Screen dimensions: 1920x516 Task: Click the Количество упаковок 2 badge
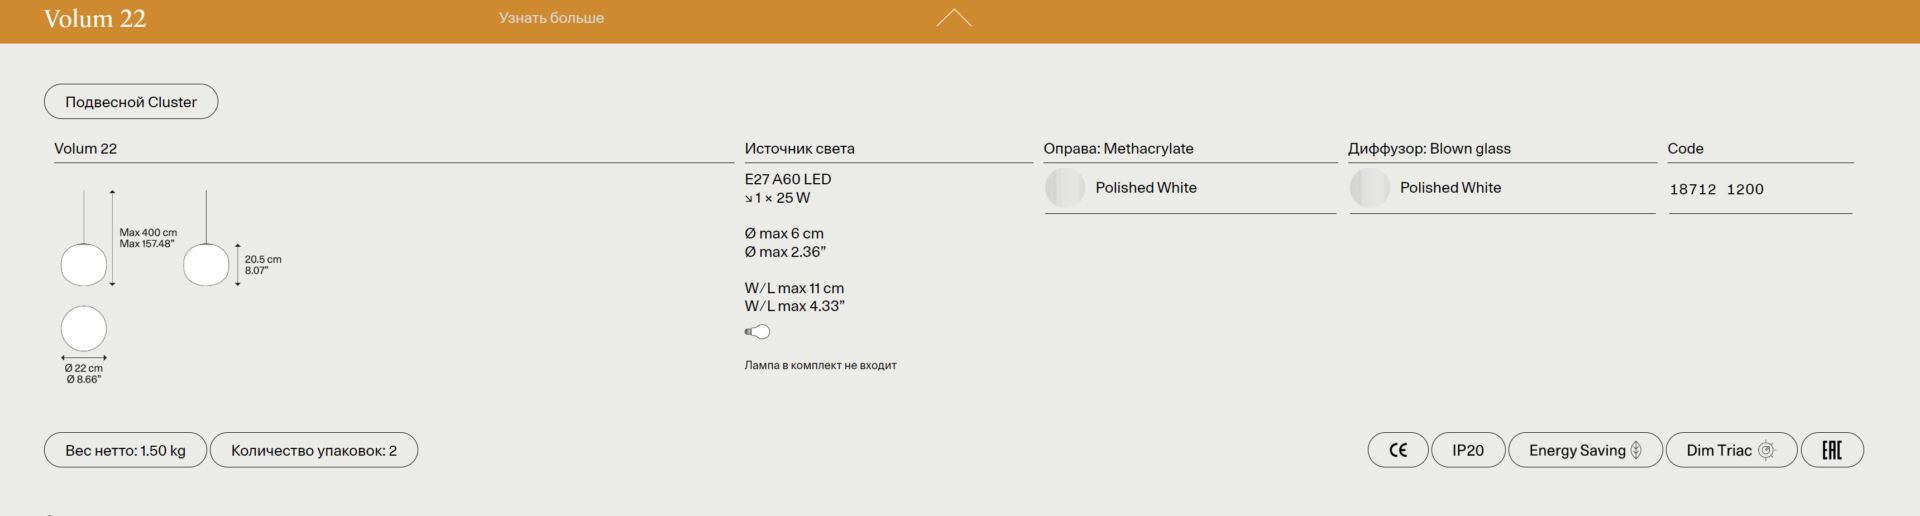coord(313,450)
